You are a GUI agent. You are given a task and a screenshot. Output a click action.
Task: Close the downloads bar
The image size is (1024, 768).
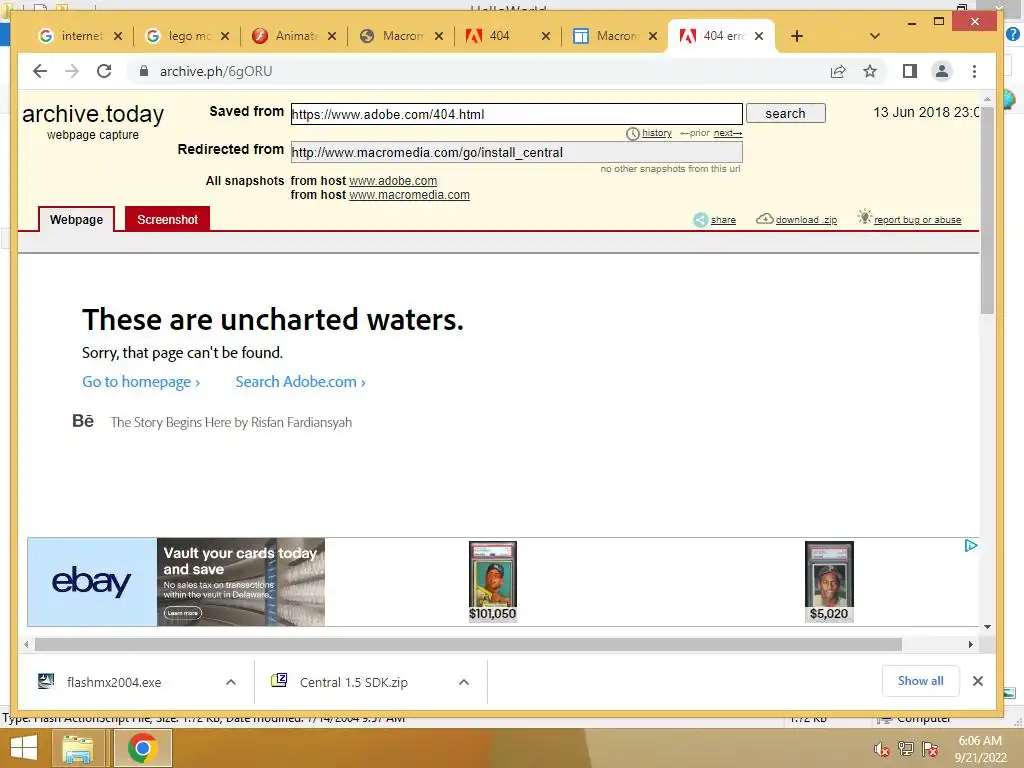tap(978, 681)
